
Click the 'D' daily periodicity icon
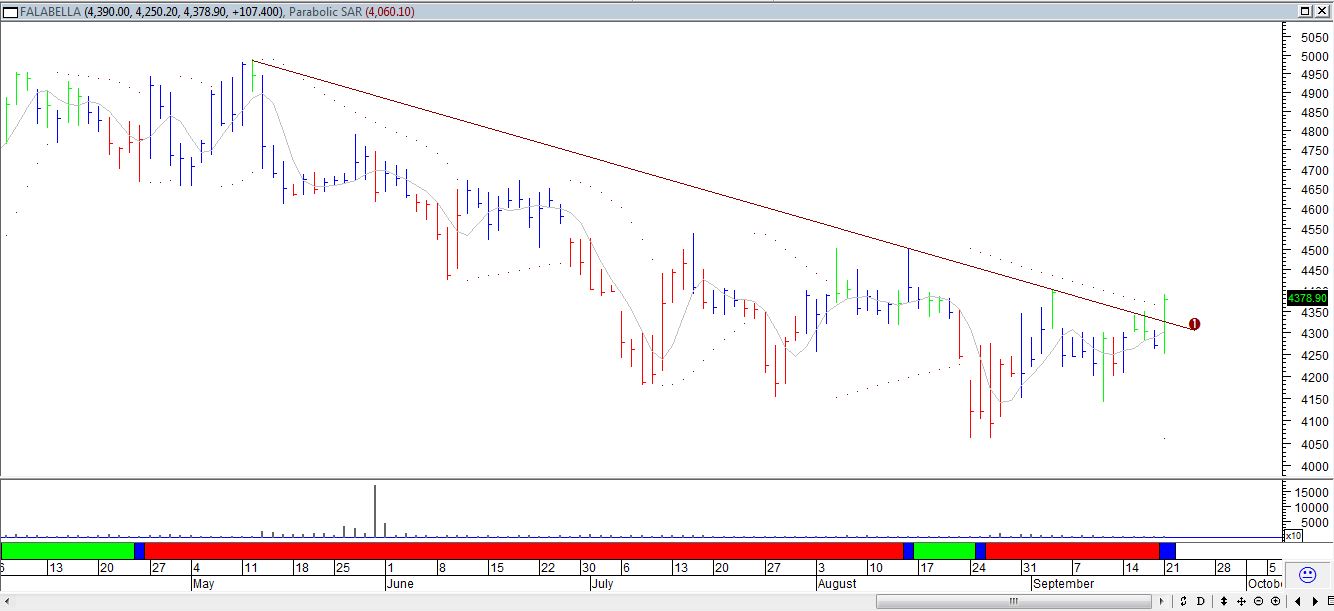(1200, 601)
